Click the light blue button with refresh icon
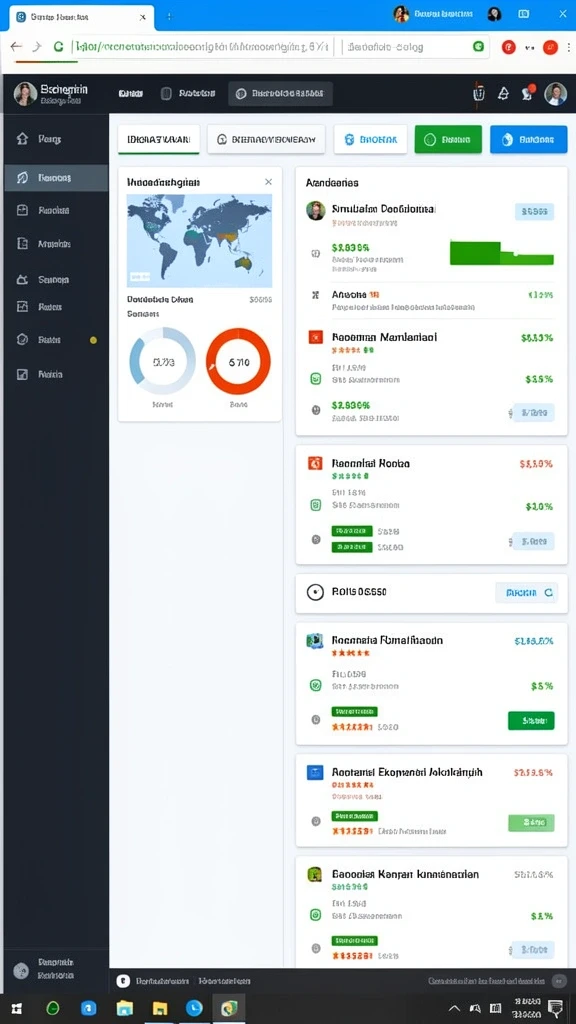576x1024 pixels. [526, 592]
